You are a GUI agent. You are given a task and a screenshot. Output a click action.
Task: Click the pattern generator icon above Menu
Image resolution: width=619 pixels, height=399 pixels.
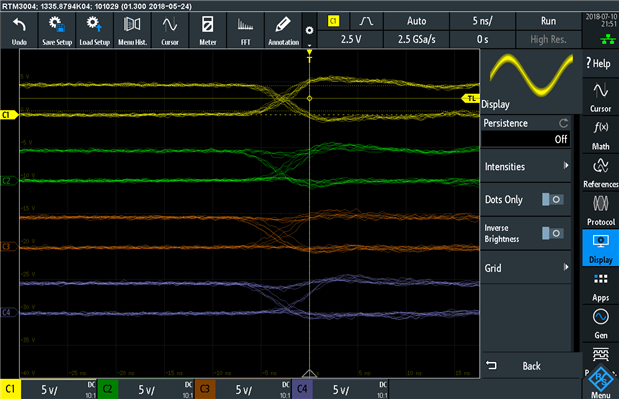[600, 354]
